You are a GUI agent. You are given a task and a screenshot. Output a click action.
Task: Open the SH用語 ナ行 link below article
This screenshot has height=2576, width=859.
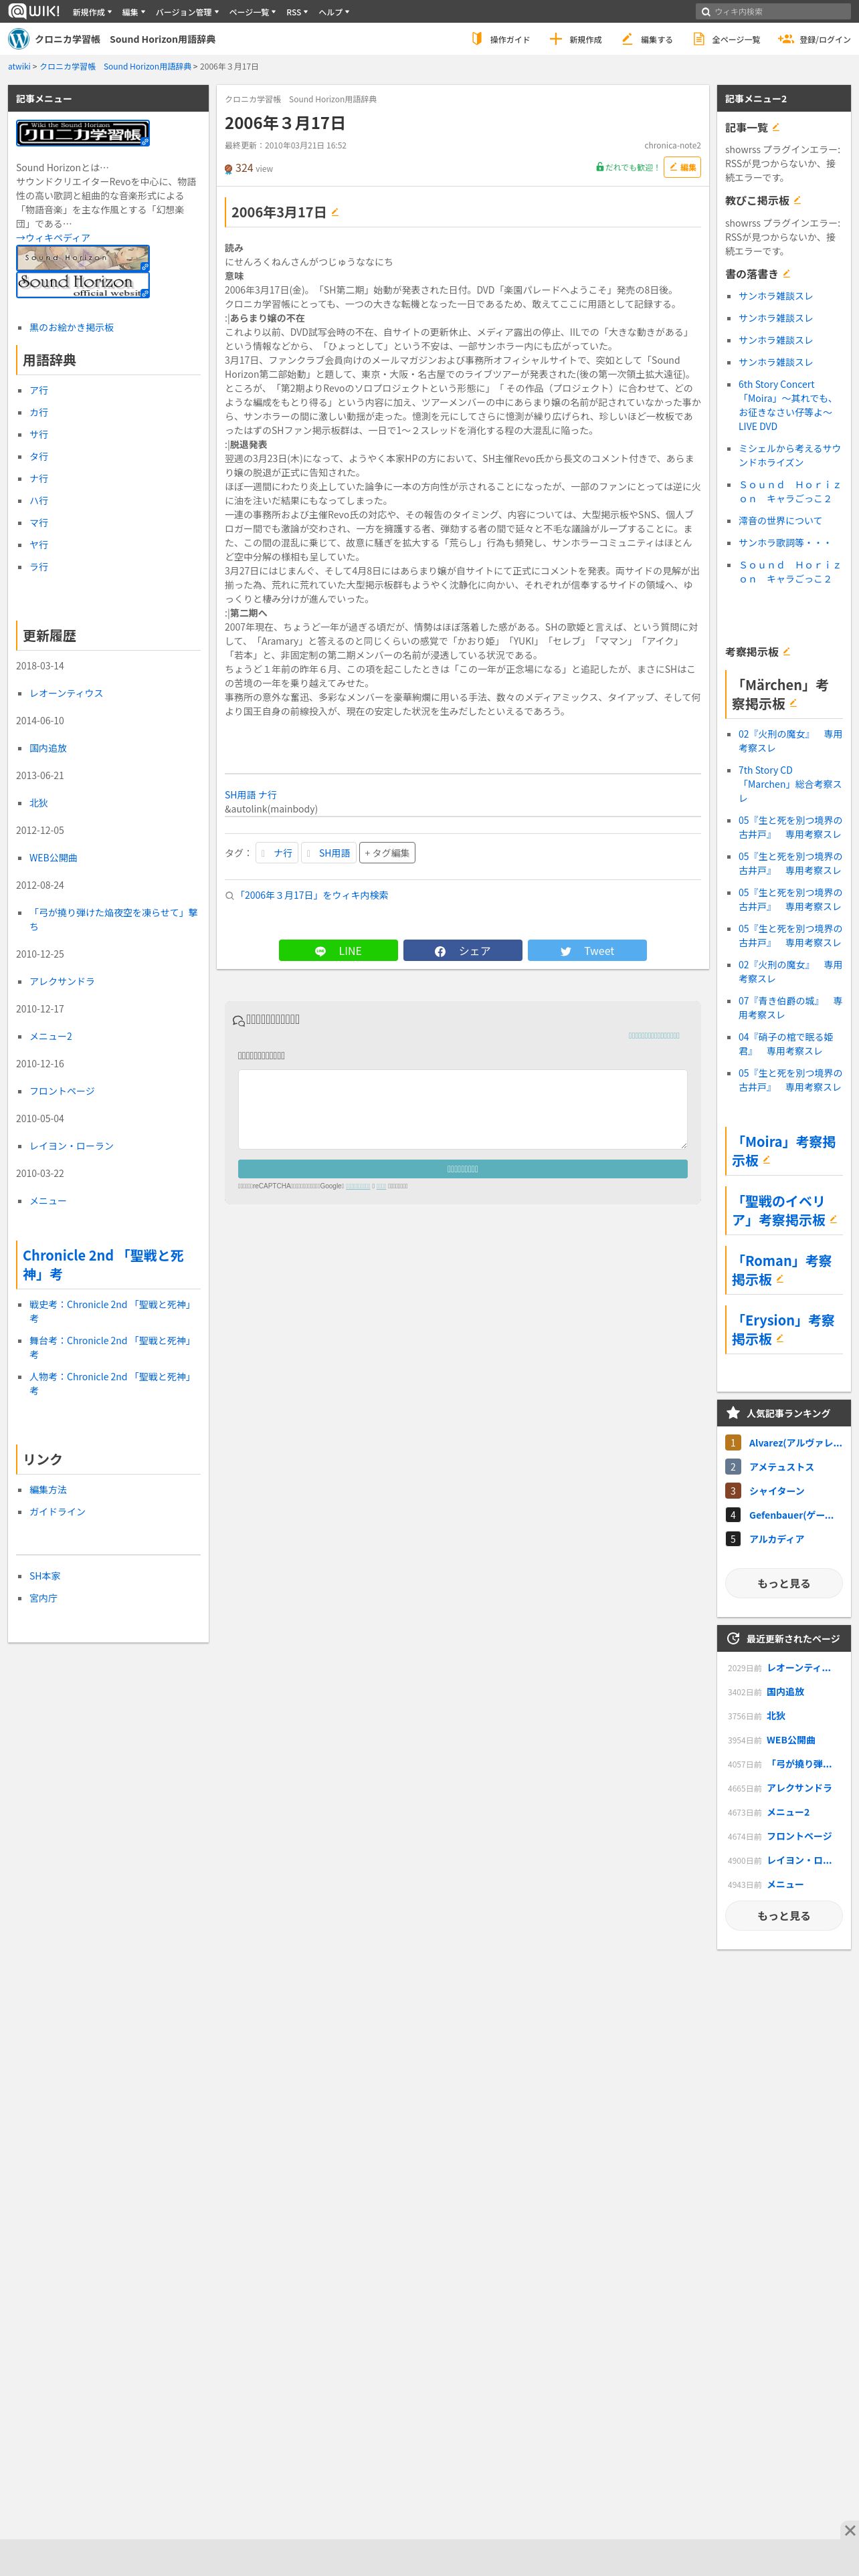[x=250, y=795]
